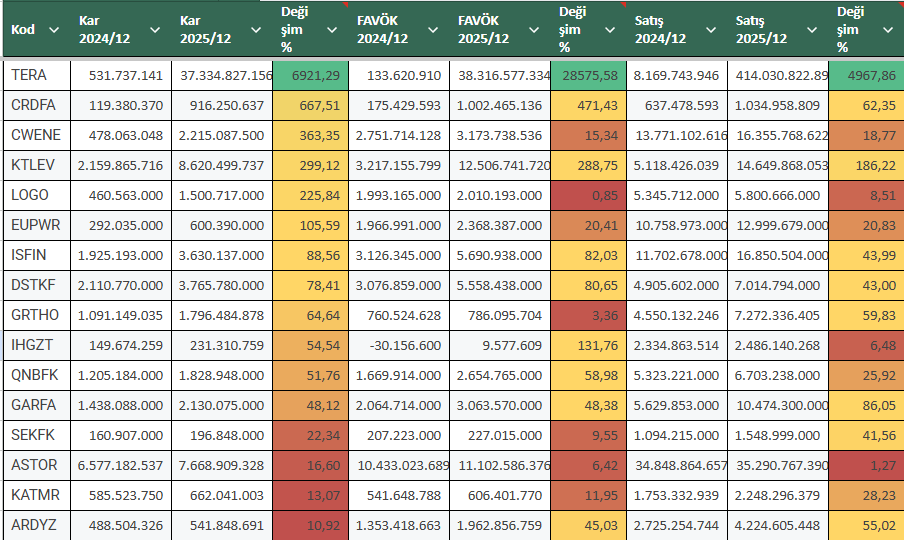904x540 pixels.
Task: Select the ISFIN code cell
Action: tap(37, 255)
